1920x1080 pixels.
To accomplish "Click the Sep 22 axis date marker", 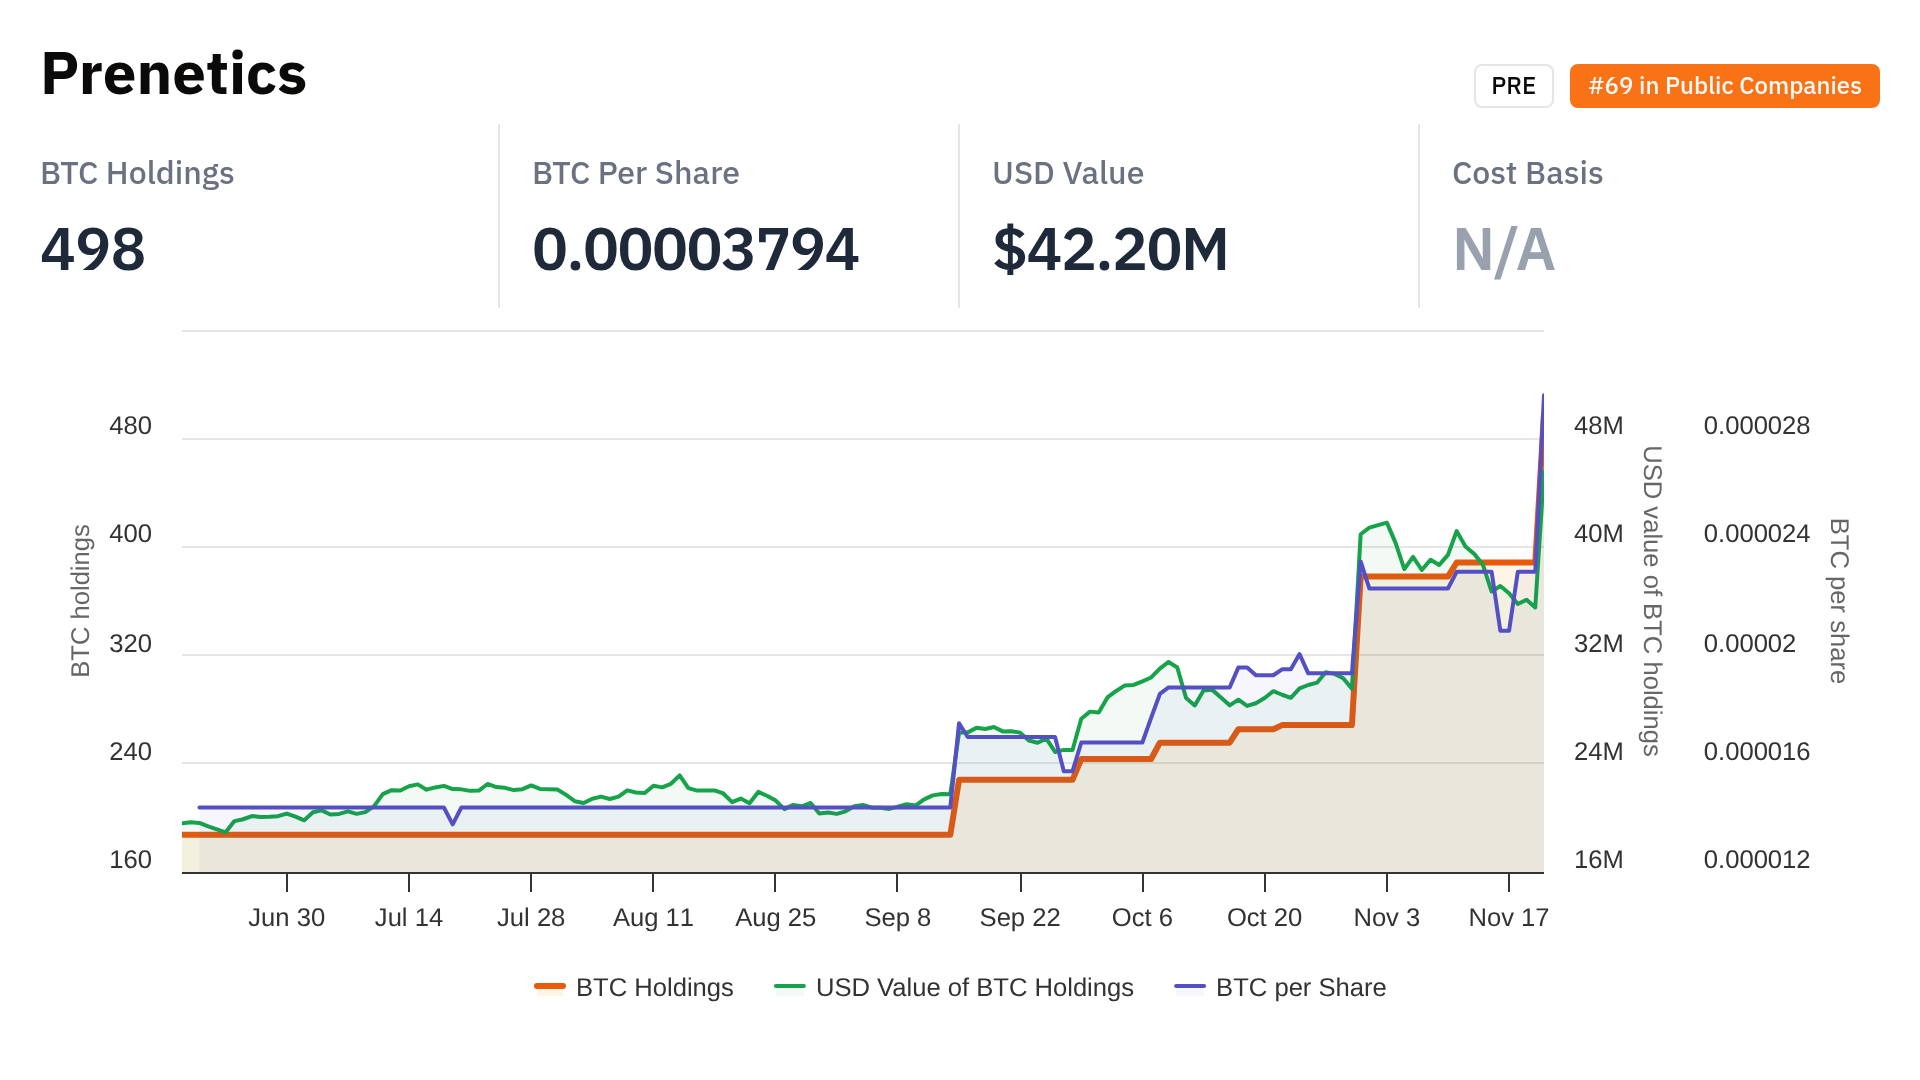I will [1020, 917].
